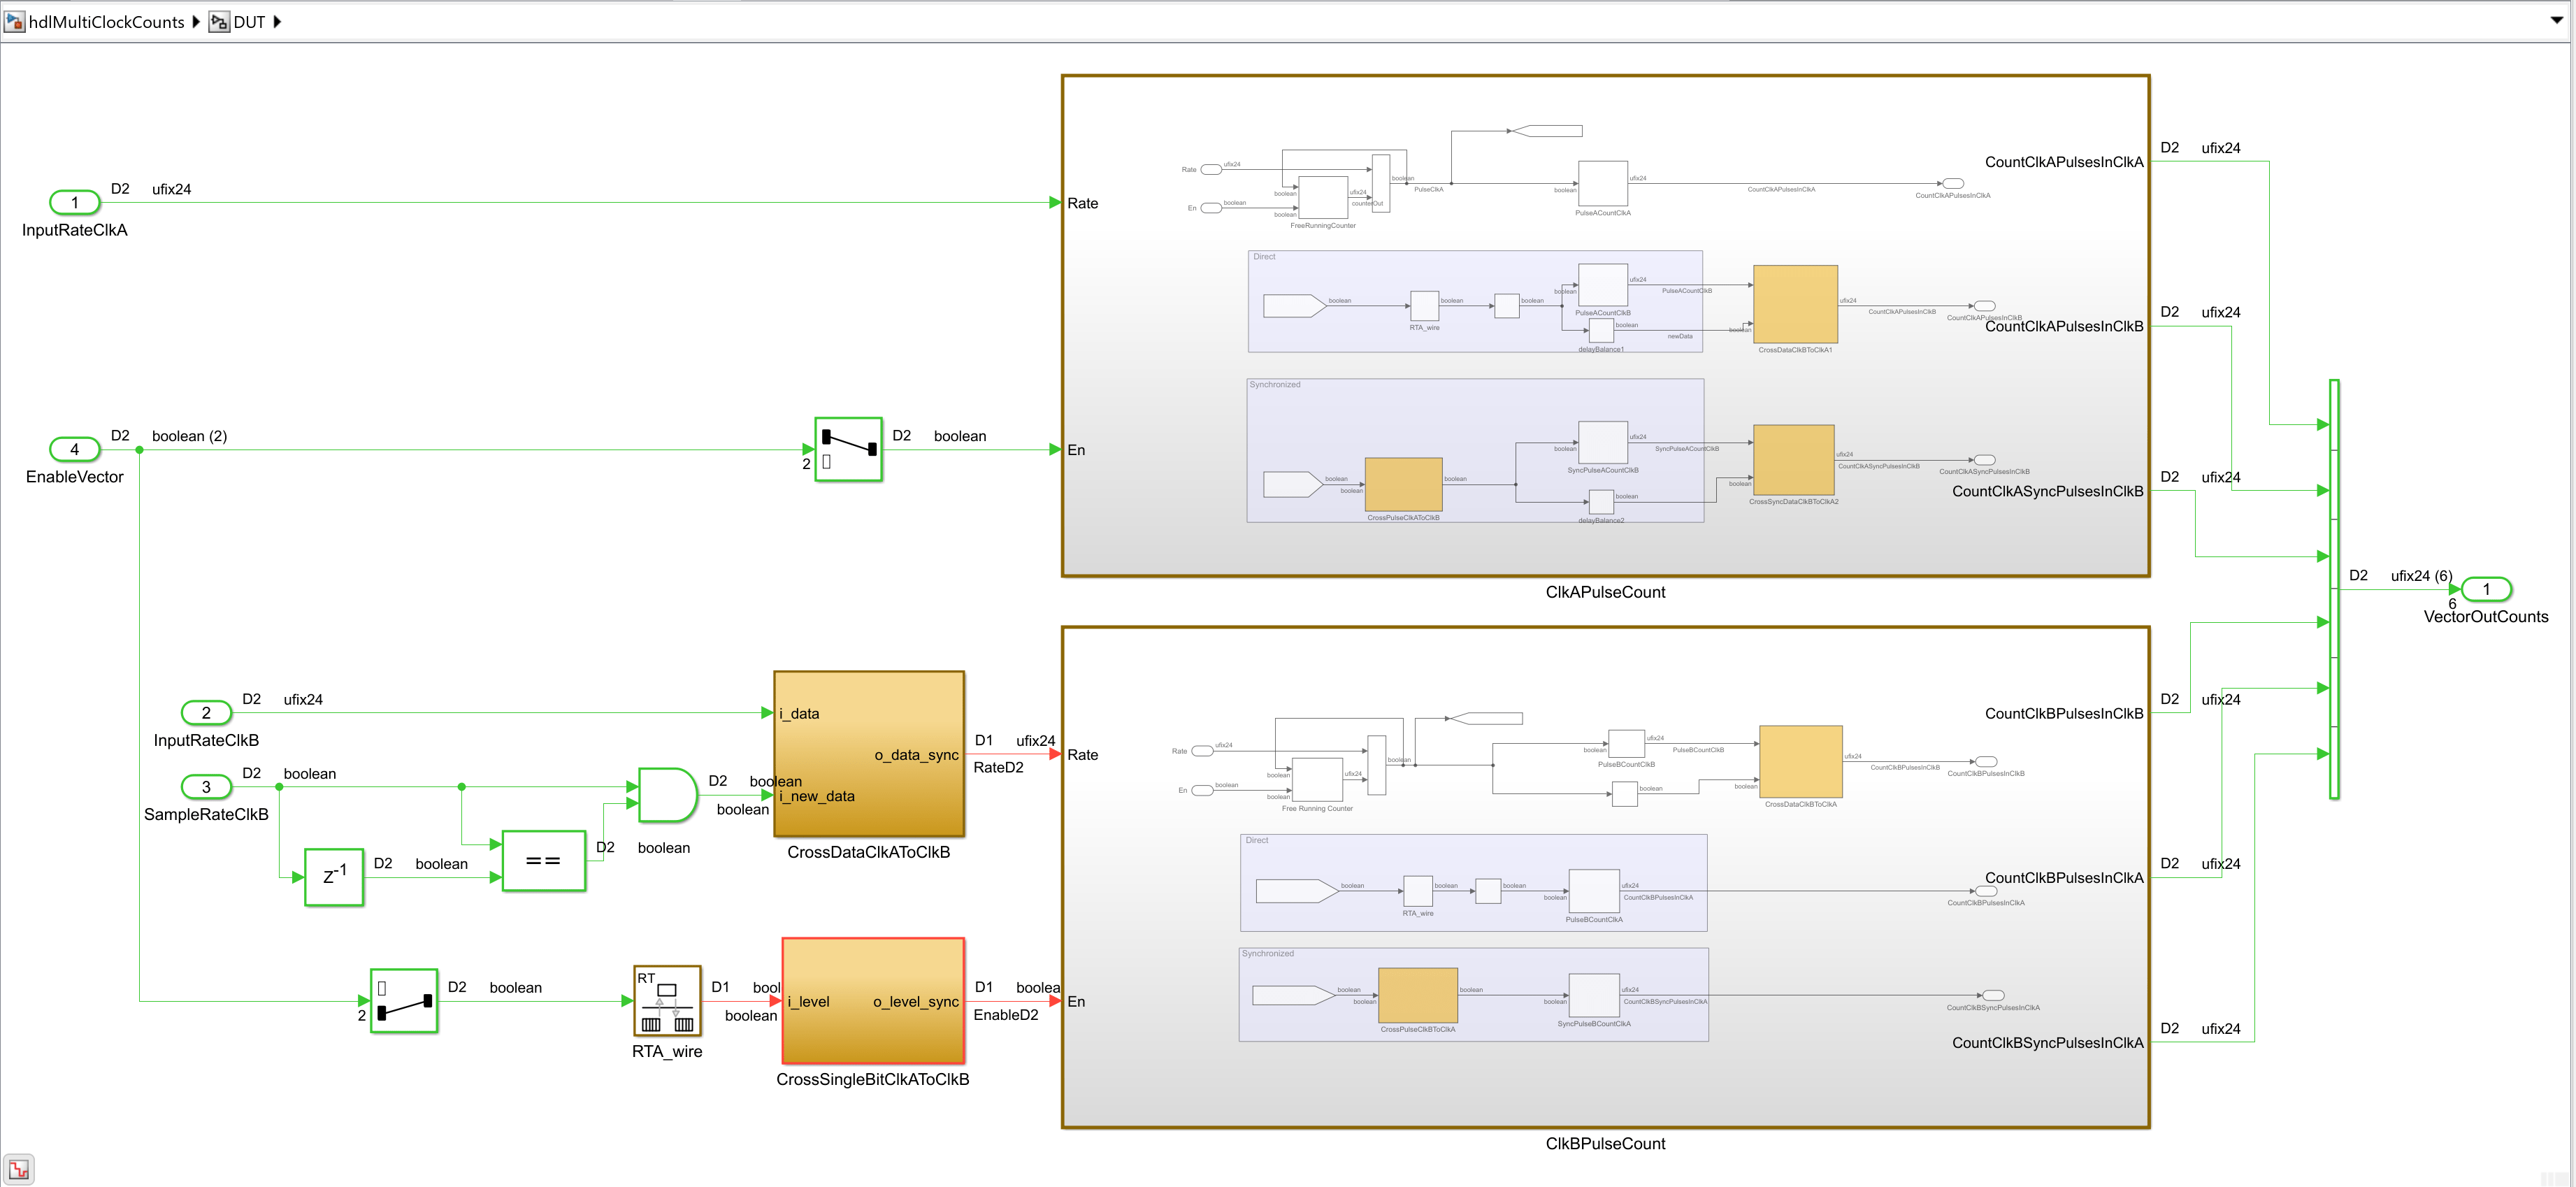Screen dimensions: 2576x1187
Task: Click the selector block feeding ClkAPulseCount En
Action: pos(848,449)
